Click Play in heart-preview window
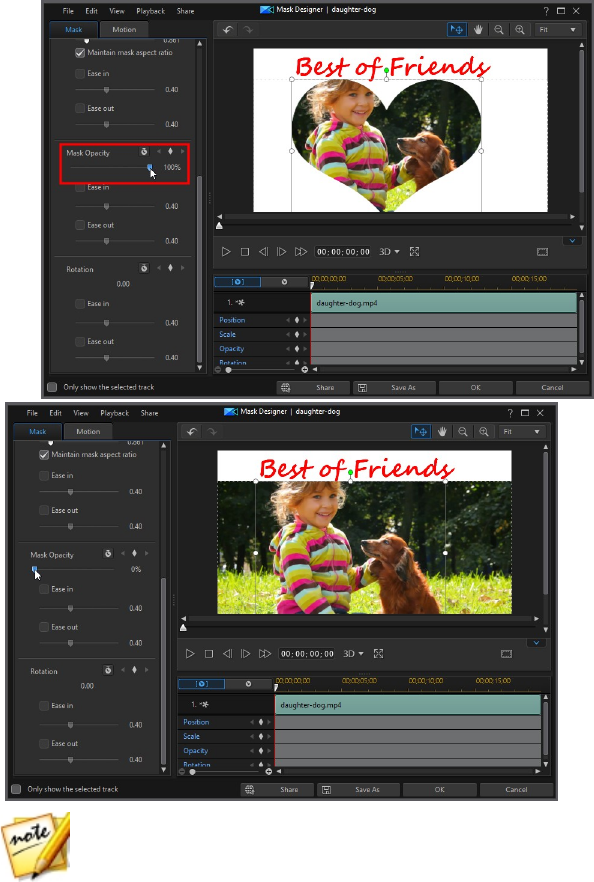The width and height of the screenshot is (594, 882). [226, 252]
